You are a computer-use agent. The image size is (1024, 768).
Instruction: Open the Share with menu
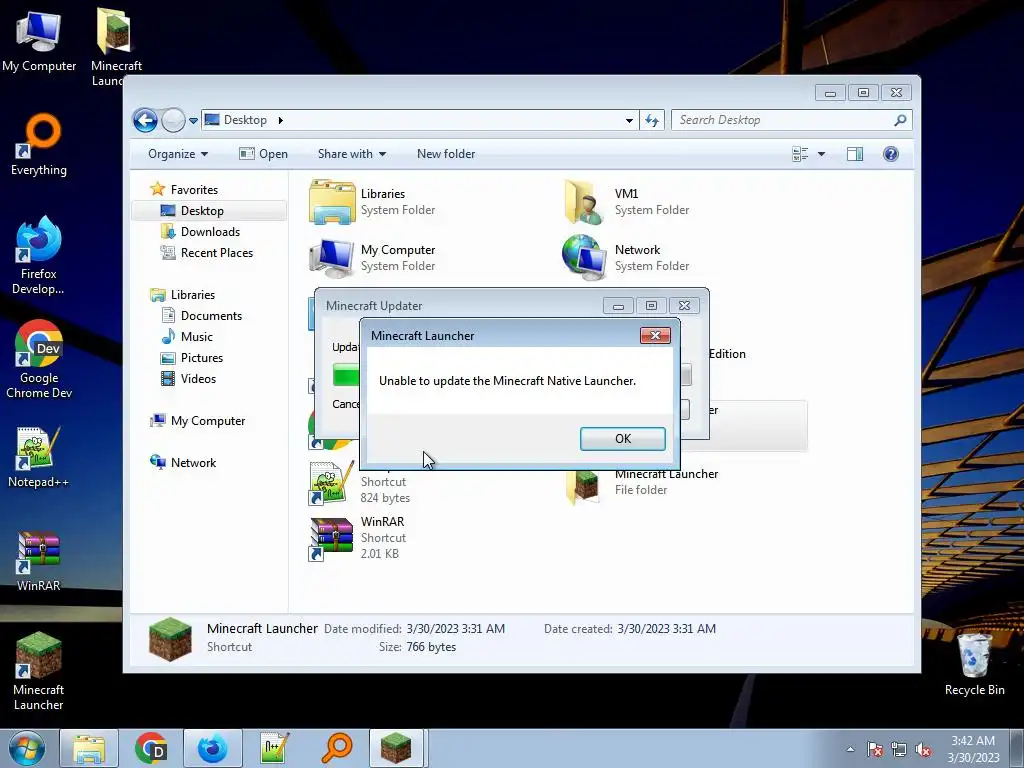click(351, 154)
